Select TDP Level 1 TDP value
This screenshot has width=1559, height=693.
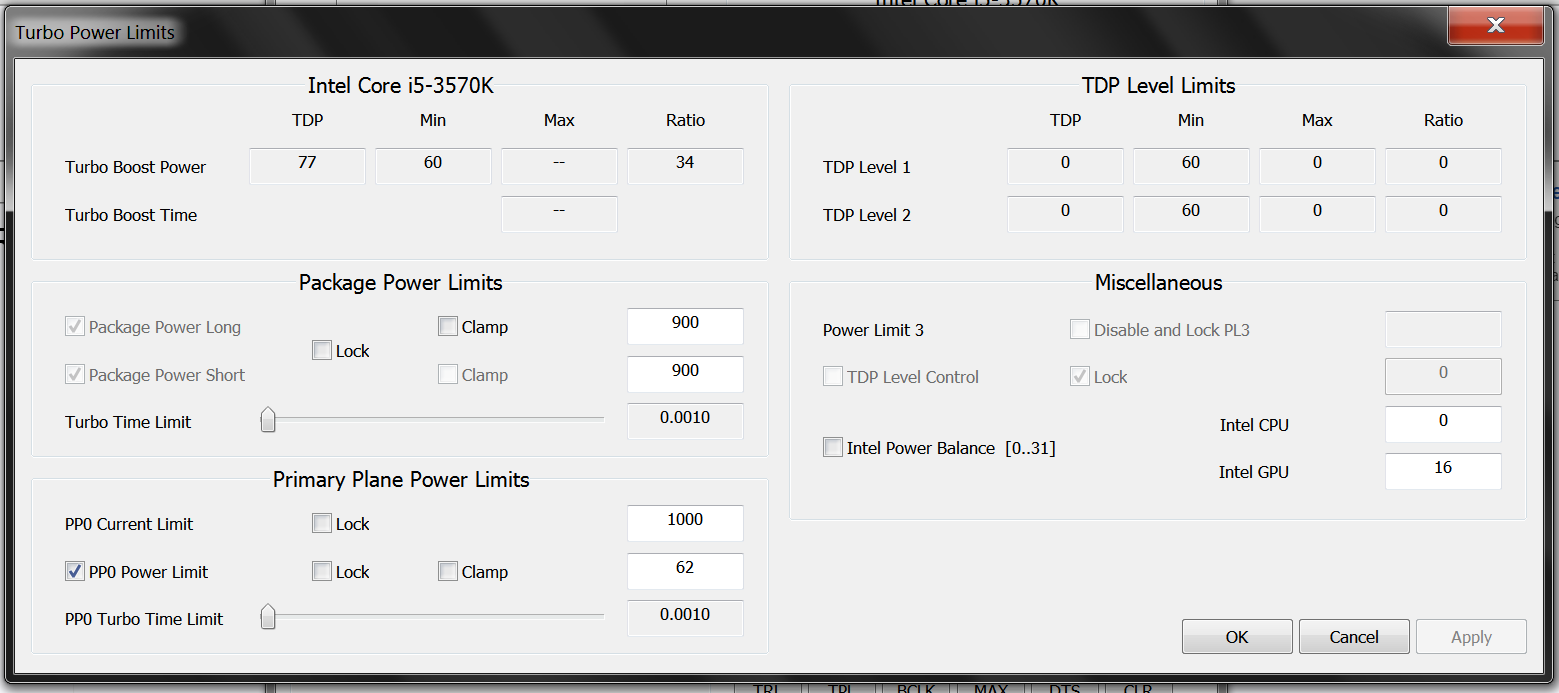click(x=1065, y=166)
